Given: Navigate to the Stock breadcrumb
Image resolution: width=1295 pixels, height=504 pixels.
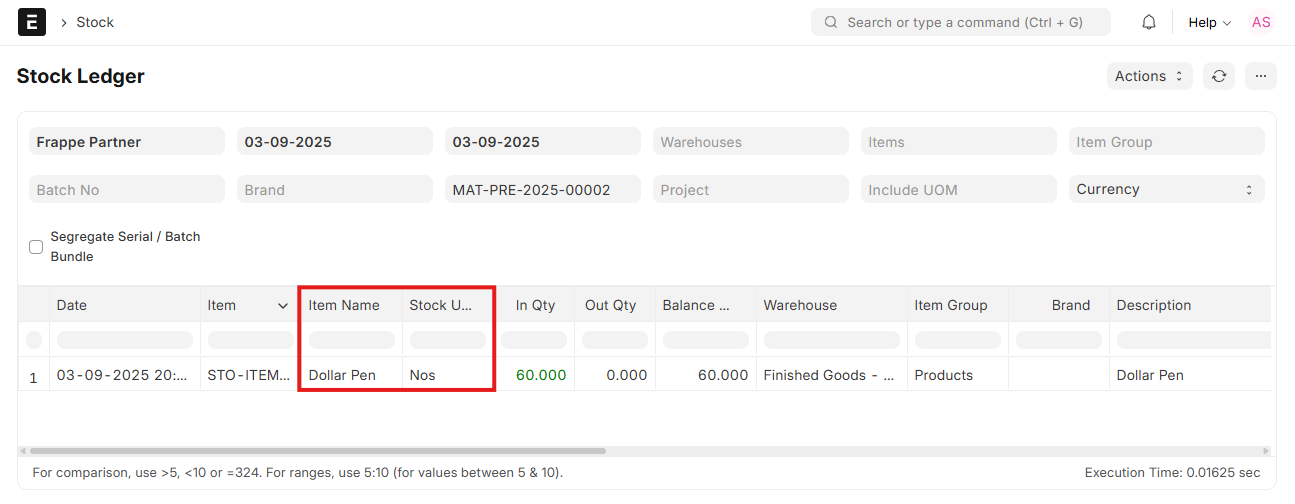Looking at the screenshot, I should click(x=95, y=22).
